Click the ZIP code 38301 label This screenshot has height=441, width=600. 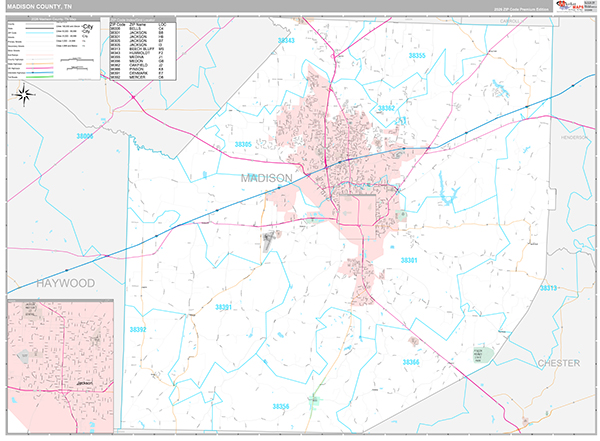point(410,260)
